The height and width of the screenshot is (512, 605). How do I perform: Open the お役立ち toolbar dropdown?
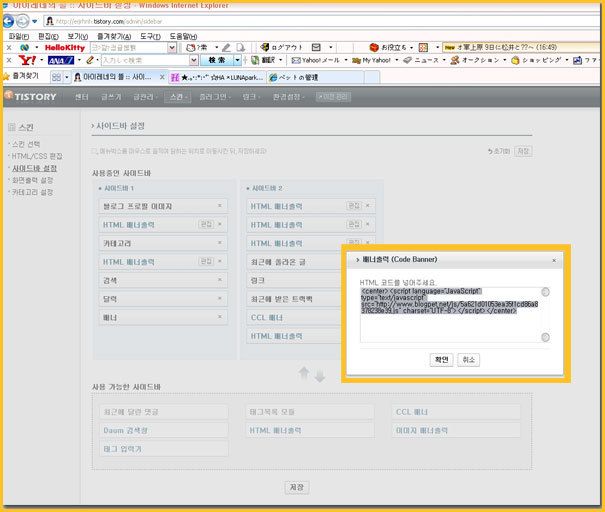pos(391,47)
